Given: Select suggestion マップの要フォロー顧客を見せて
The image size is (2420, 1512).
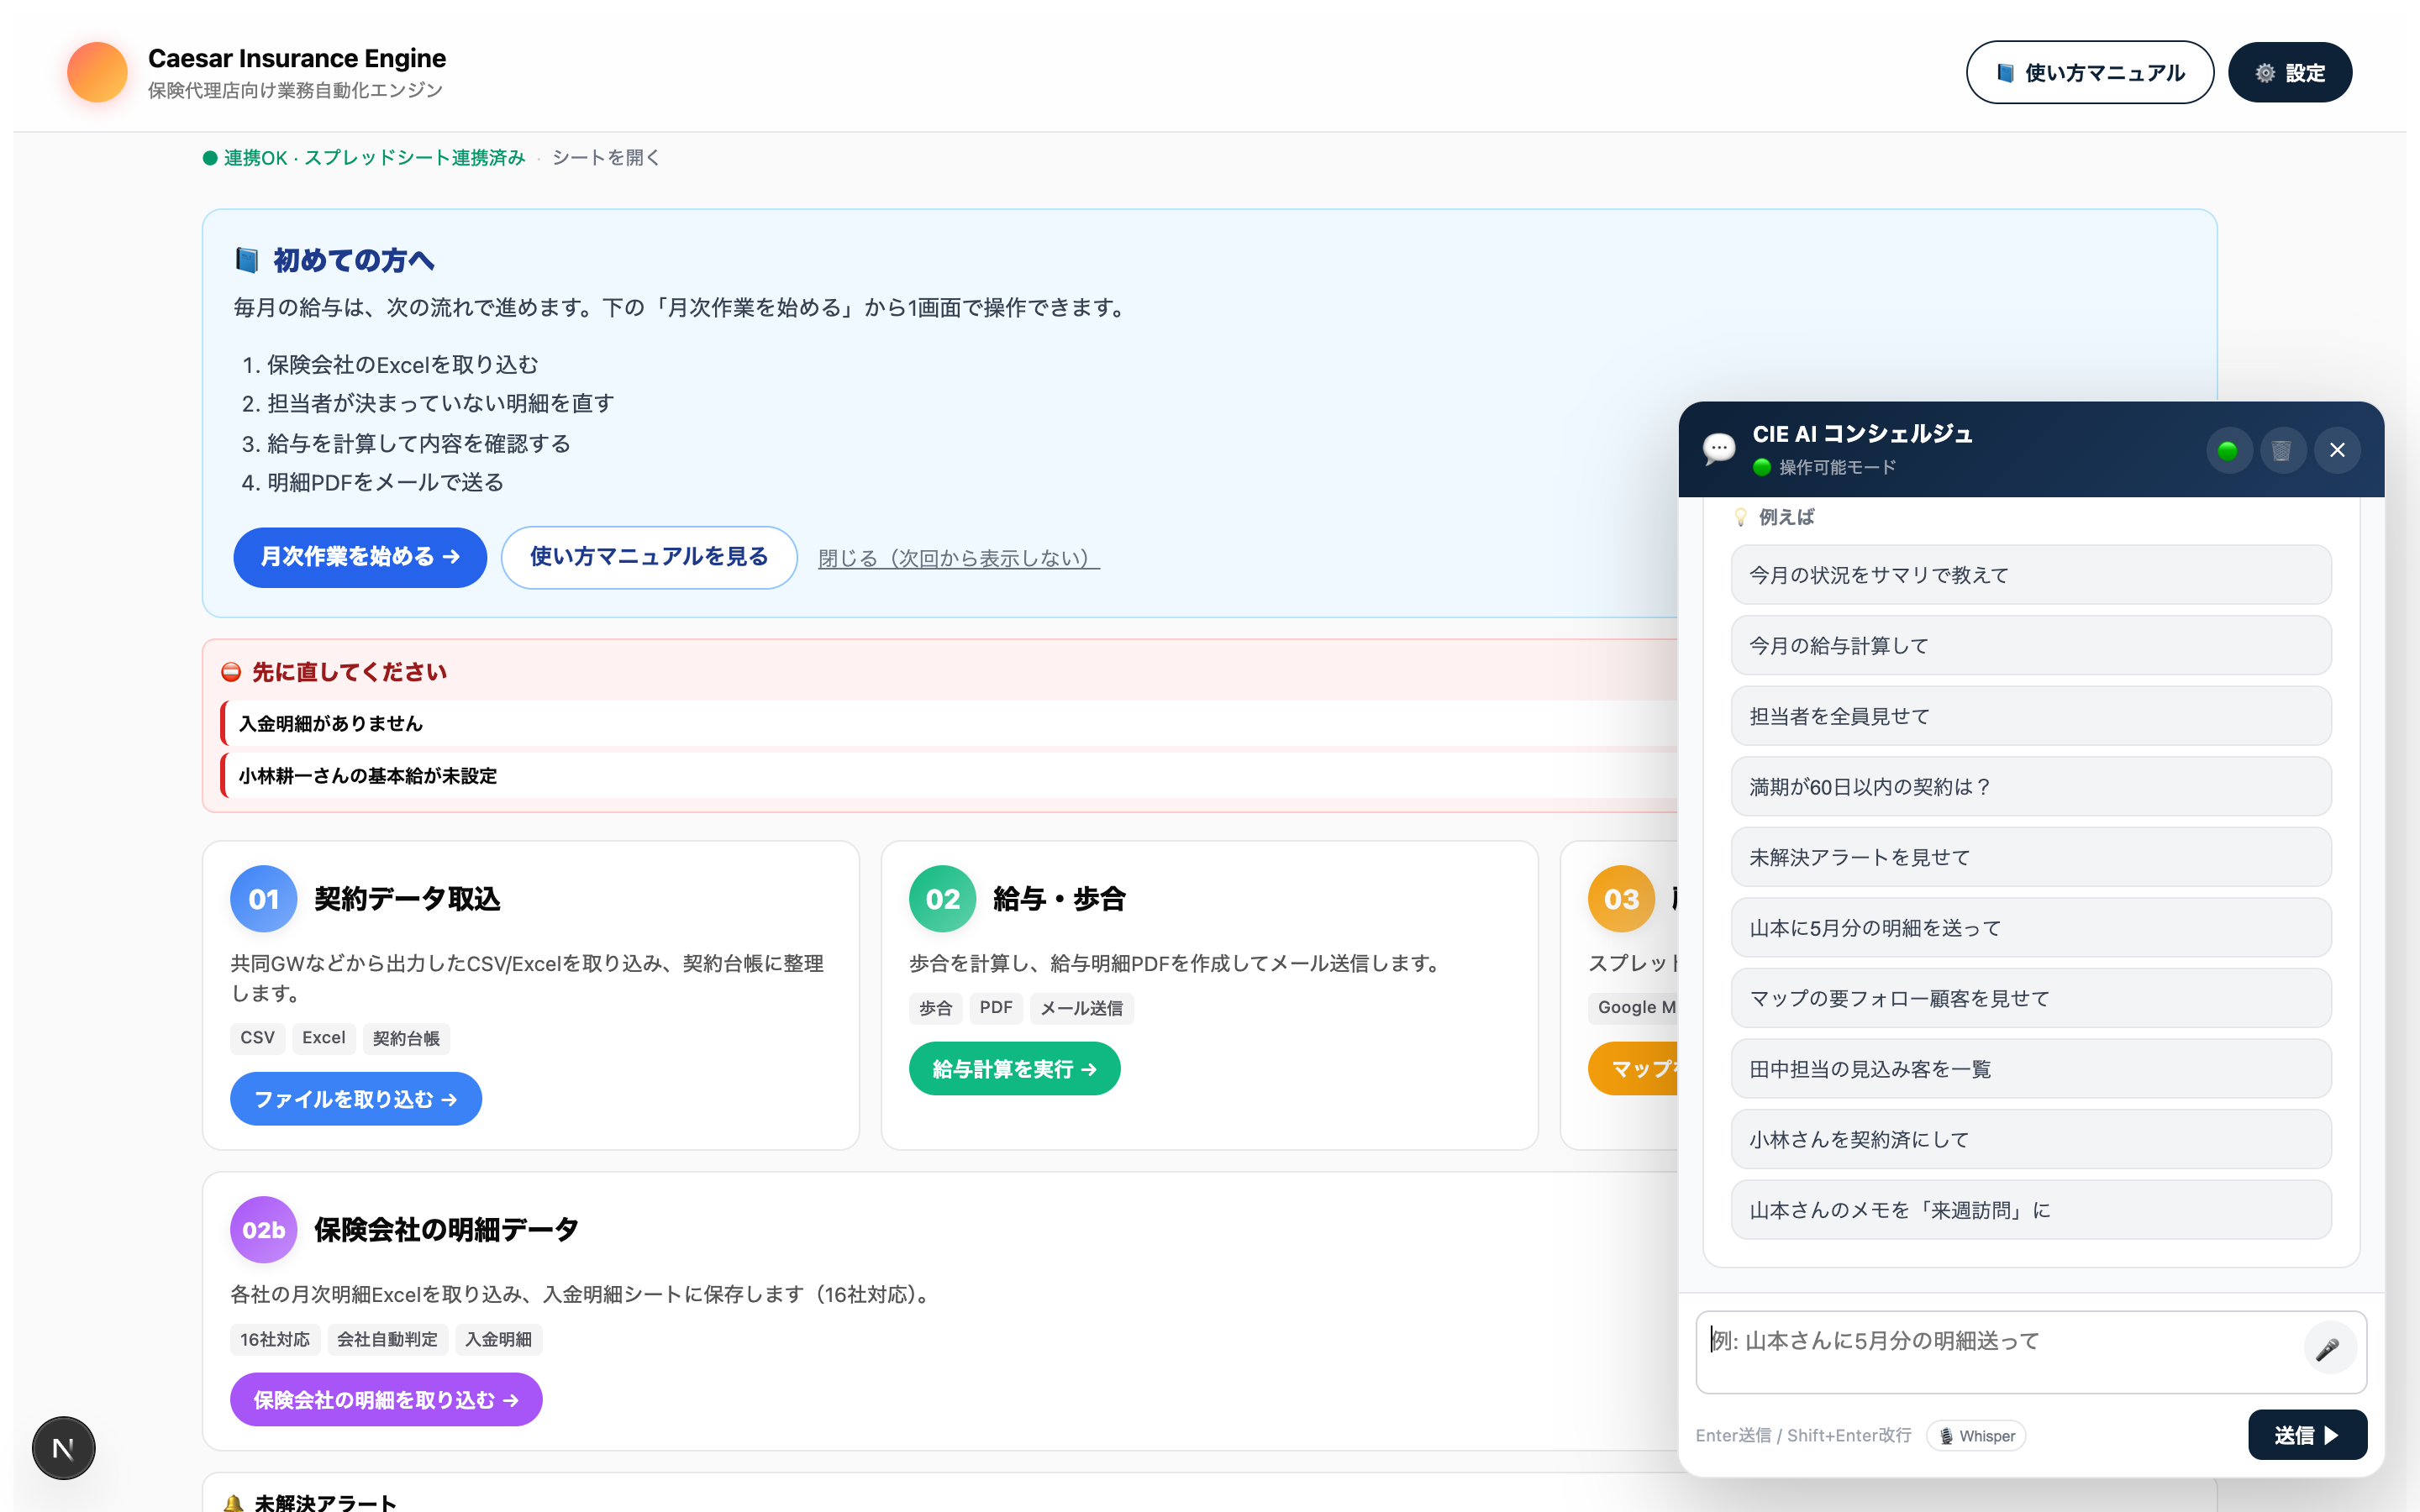Looking at the screenshot, I should tap(2031, 998).
